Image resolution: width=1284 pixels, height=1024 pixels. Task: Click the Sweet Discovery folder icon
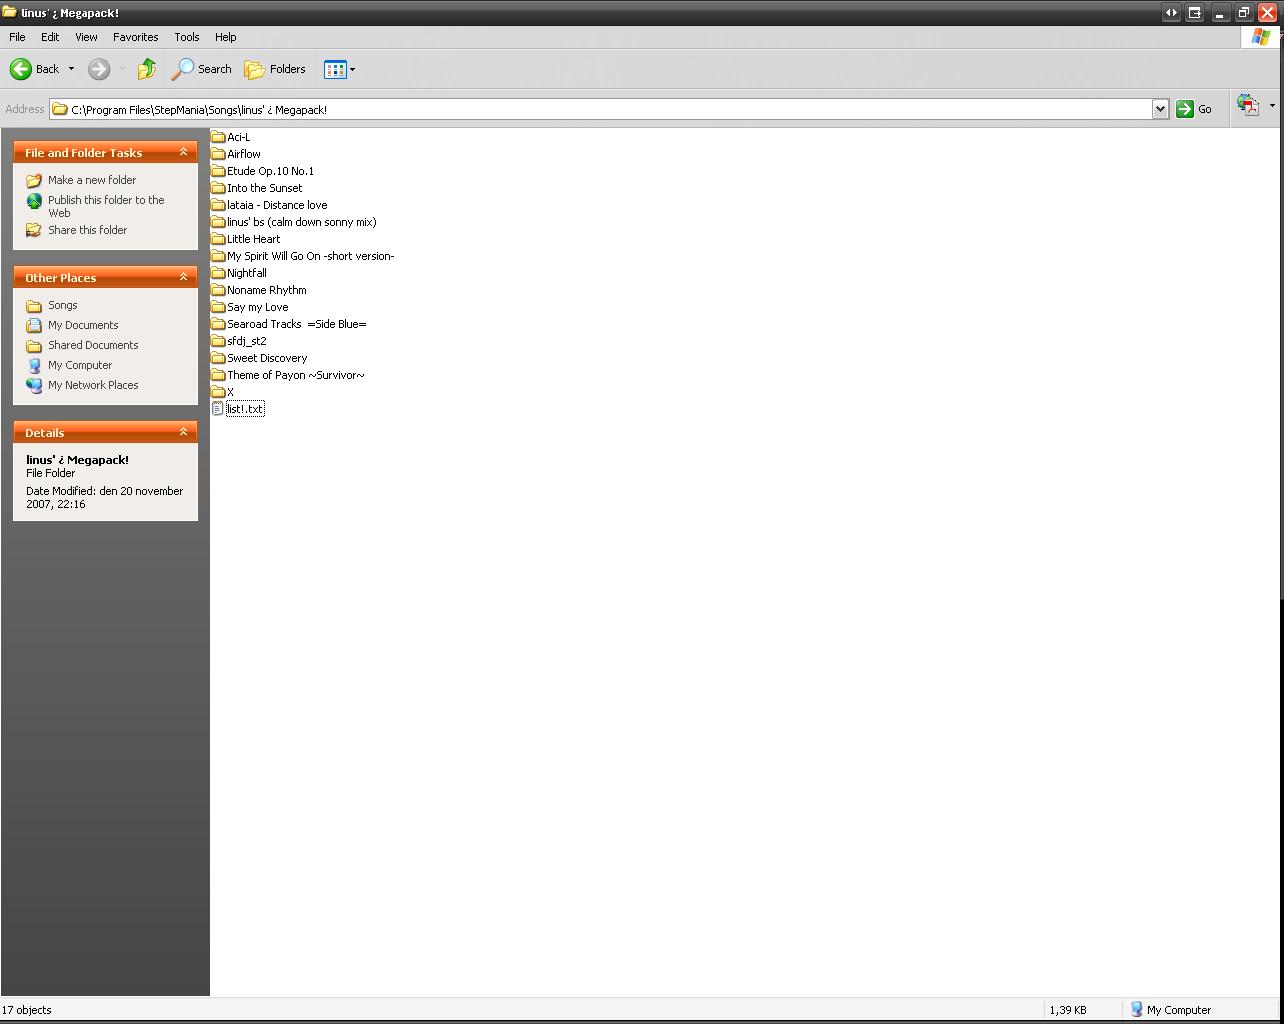(218, 358)
